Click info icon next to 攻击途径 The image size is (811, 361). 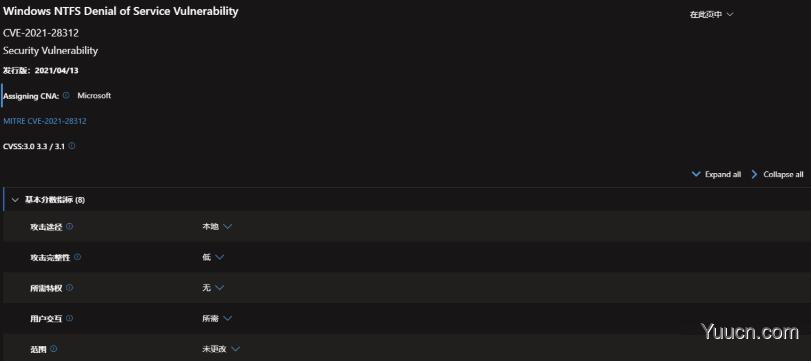(70, 227)
